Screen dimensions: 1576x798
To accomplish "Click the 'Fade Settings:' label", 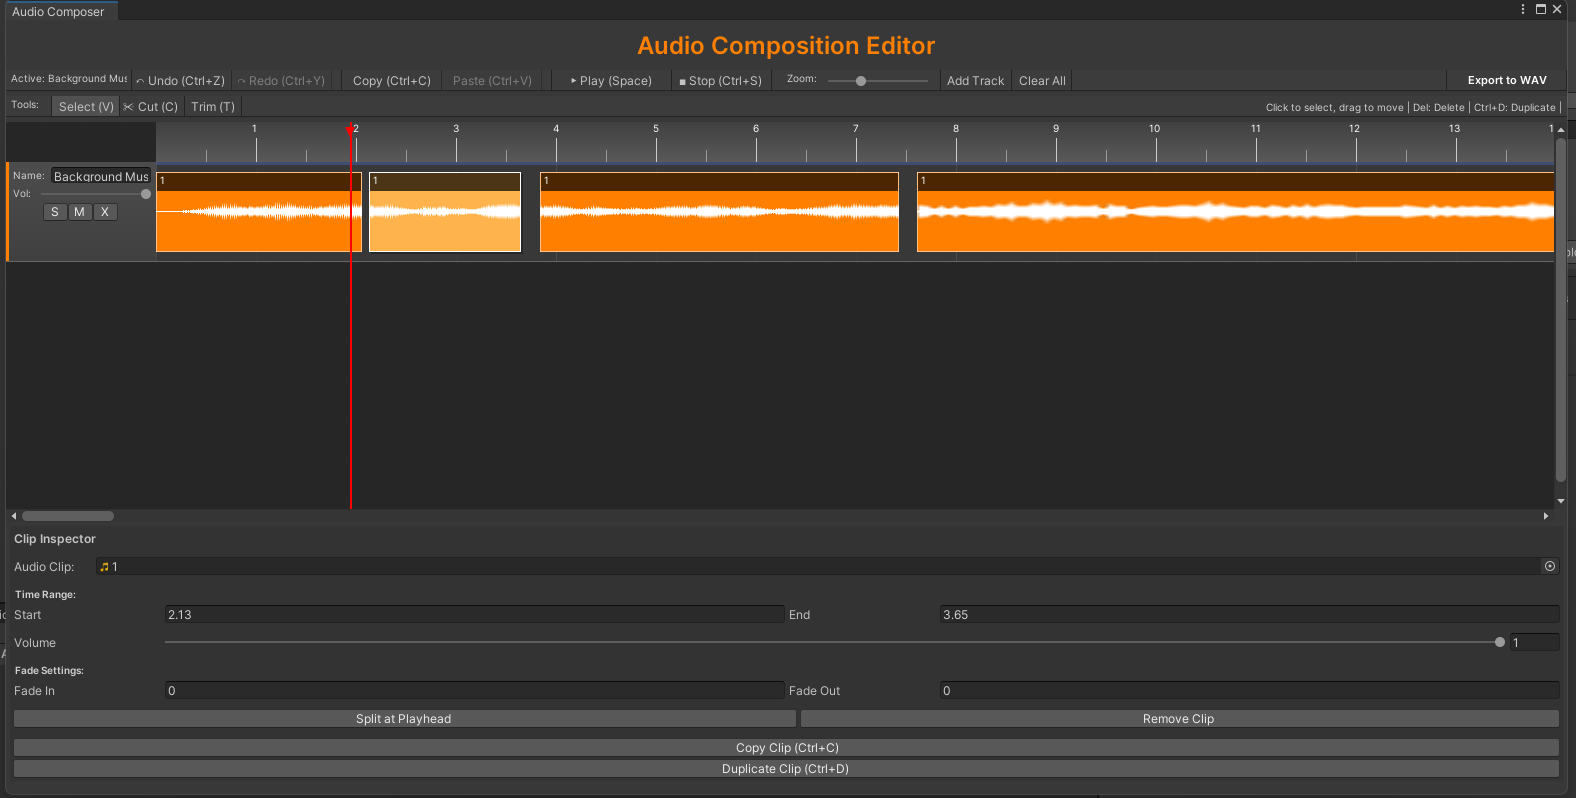I will click(49, 671).
